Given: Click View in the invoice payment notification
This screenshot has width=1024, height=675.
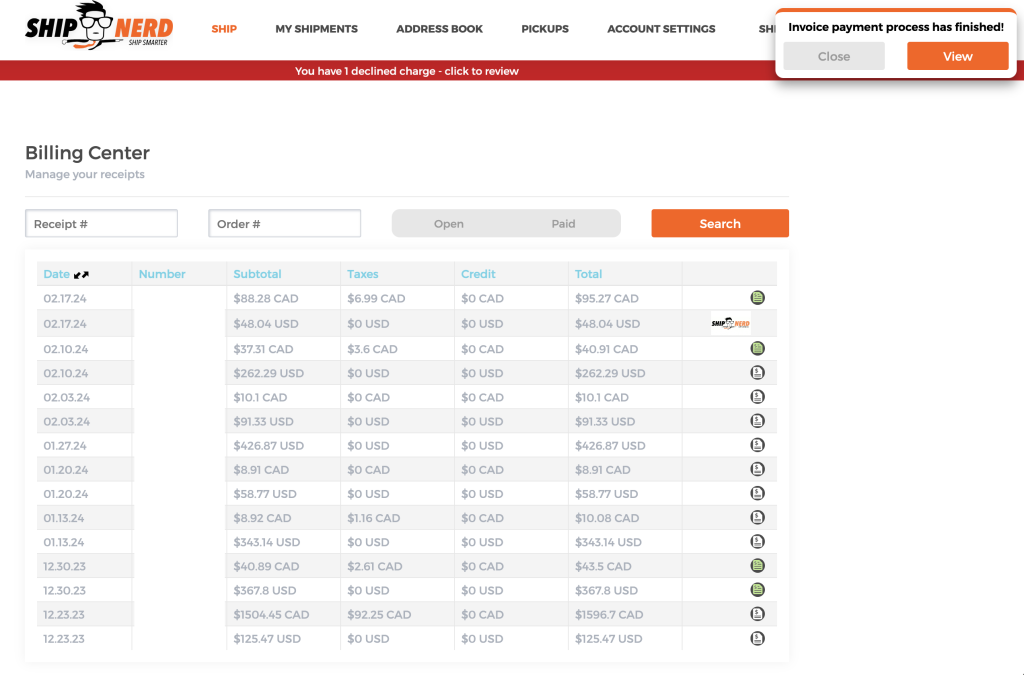Looking at the screenshot, I should [957, 57].
